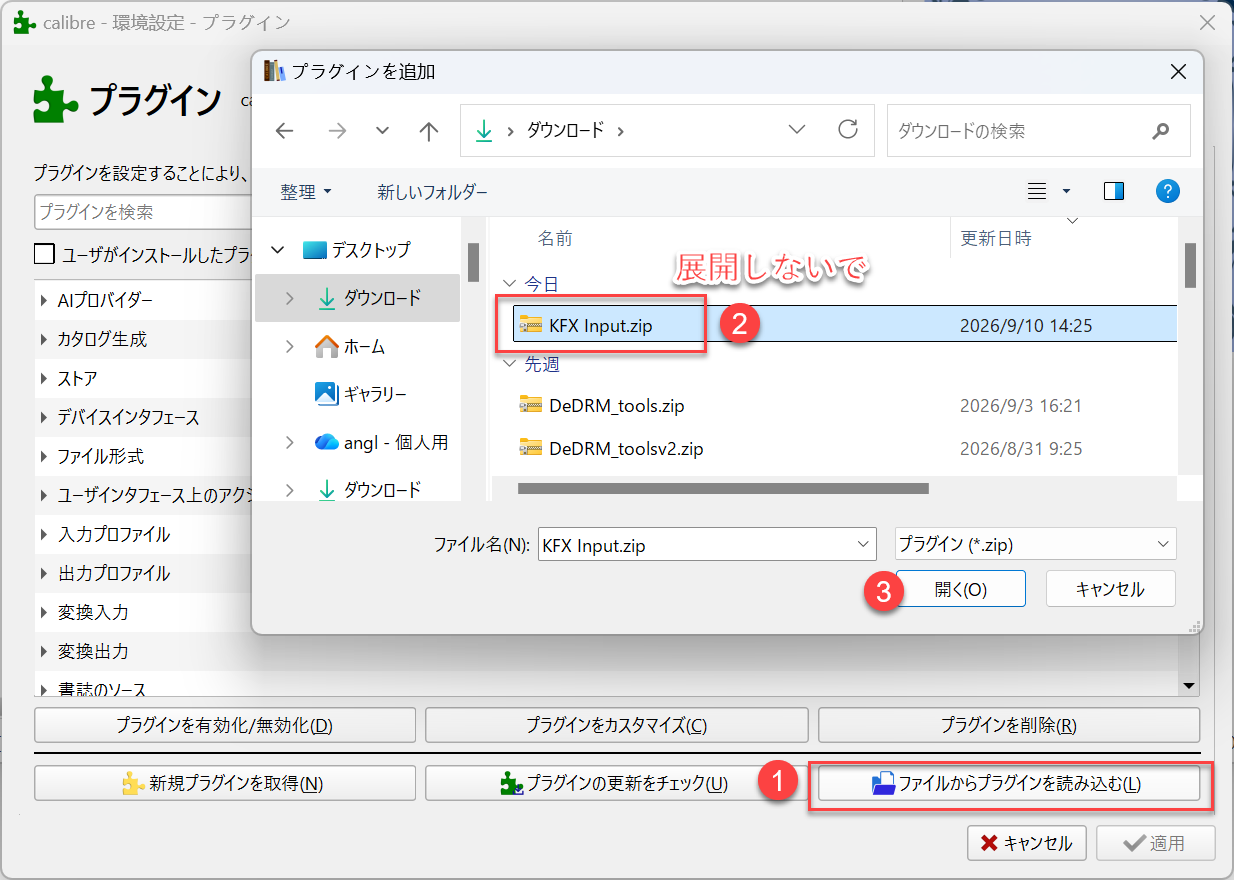Image resolution: width=1234 pixels, height=880 pixels.
Task: Open the view options dropdown arrow
Action: (x=1066, y=191)
